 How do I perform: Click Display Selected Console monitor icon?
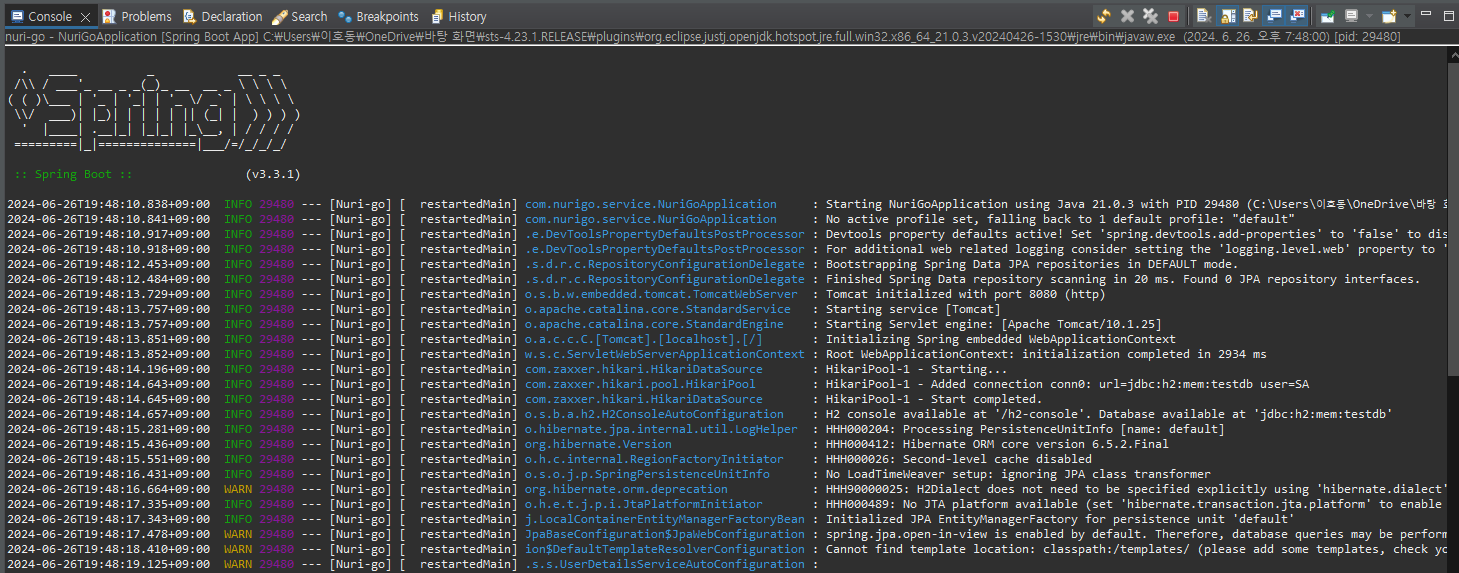point(1351,16)
